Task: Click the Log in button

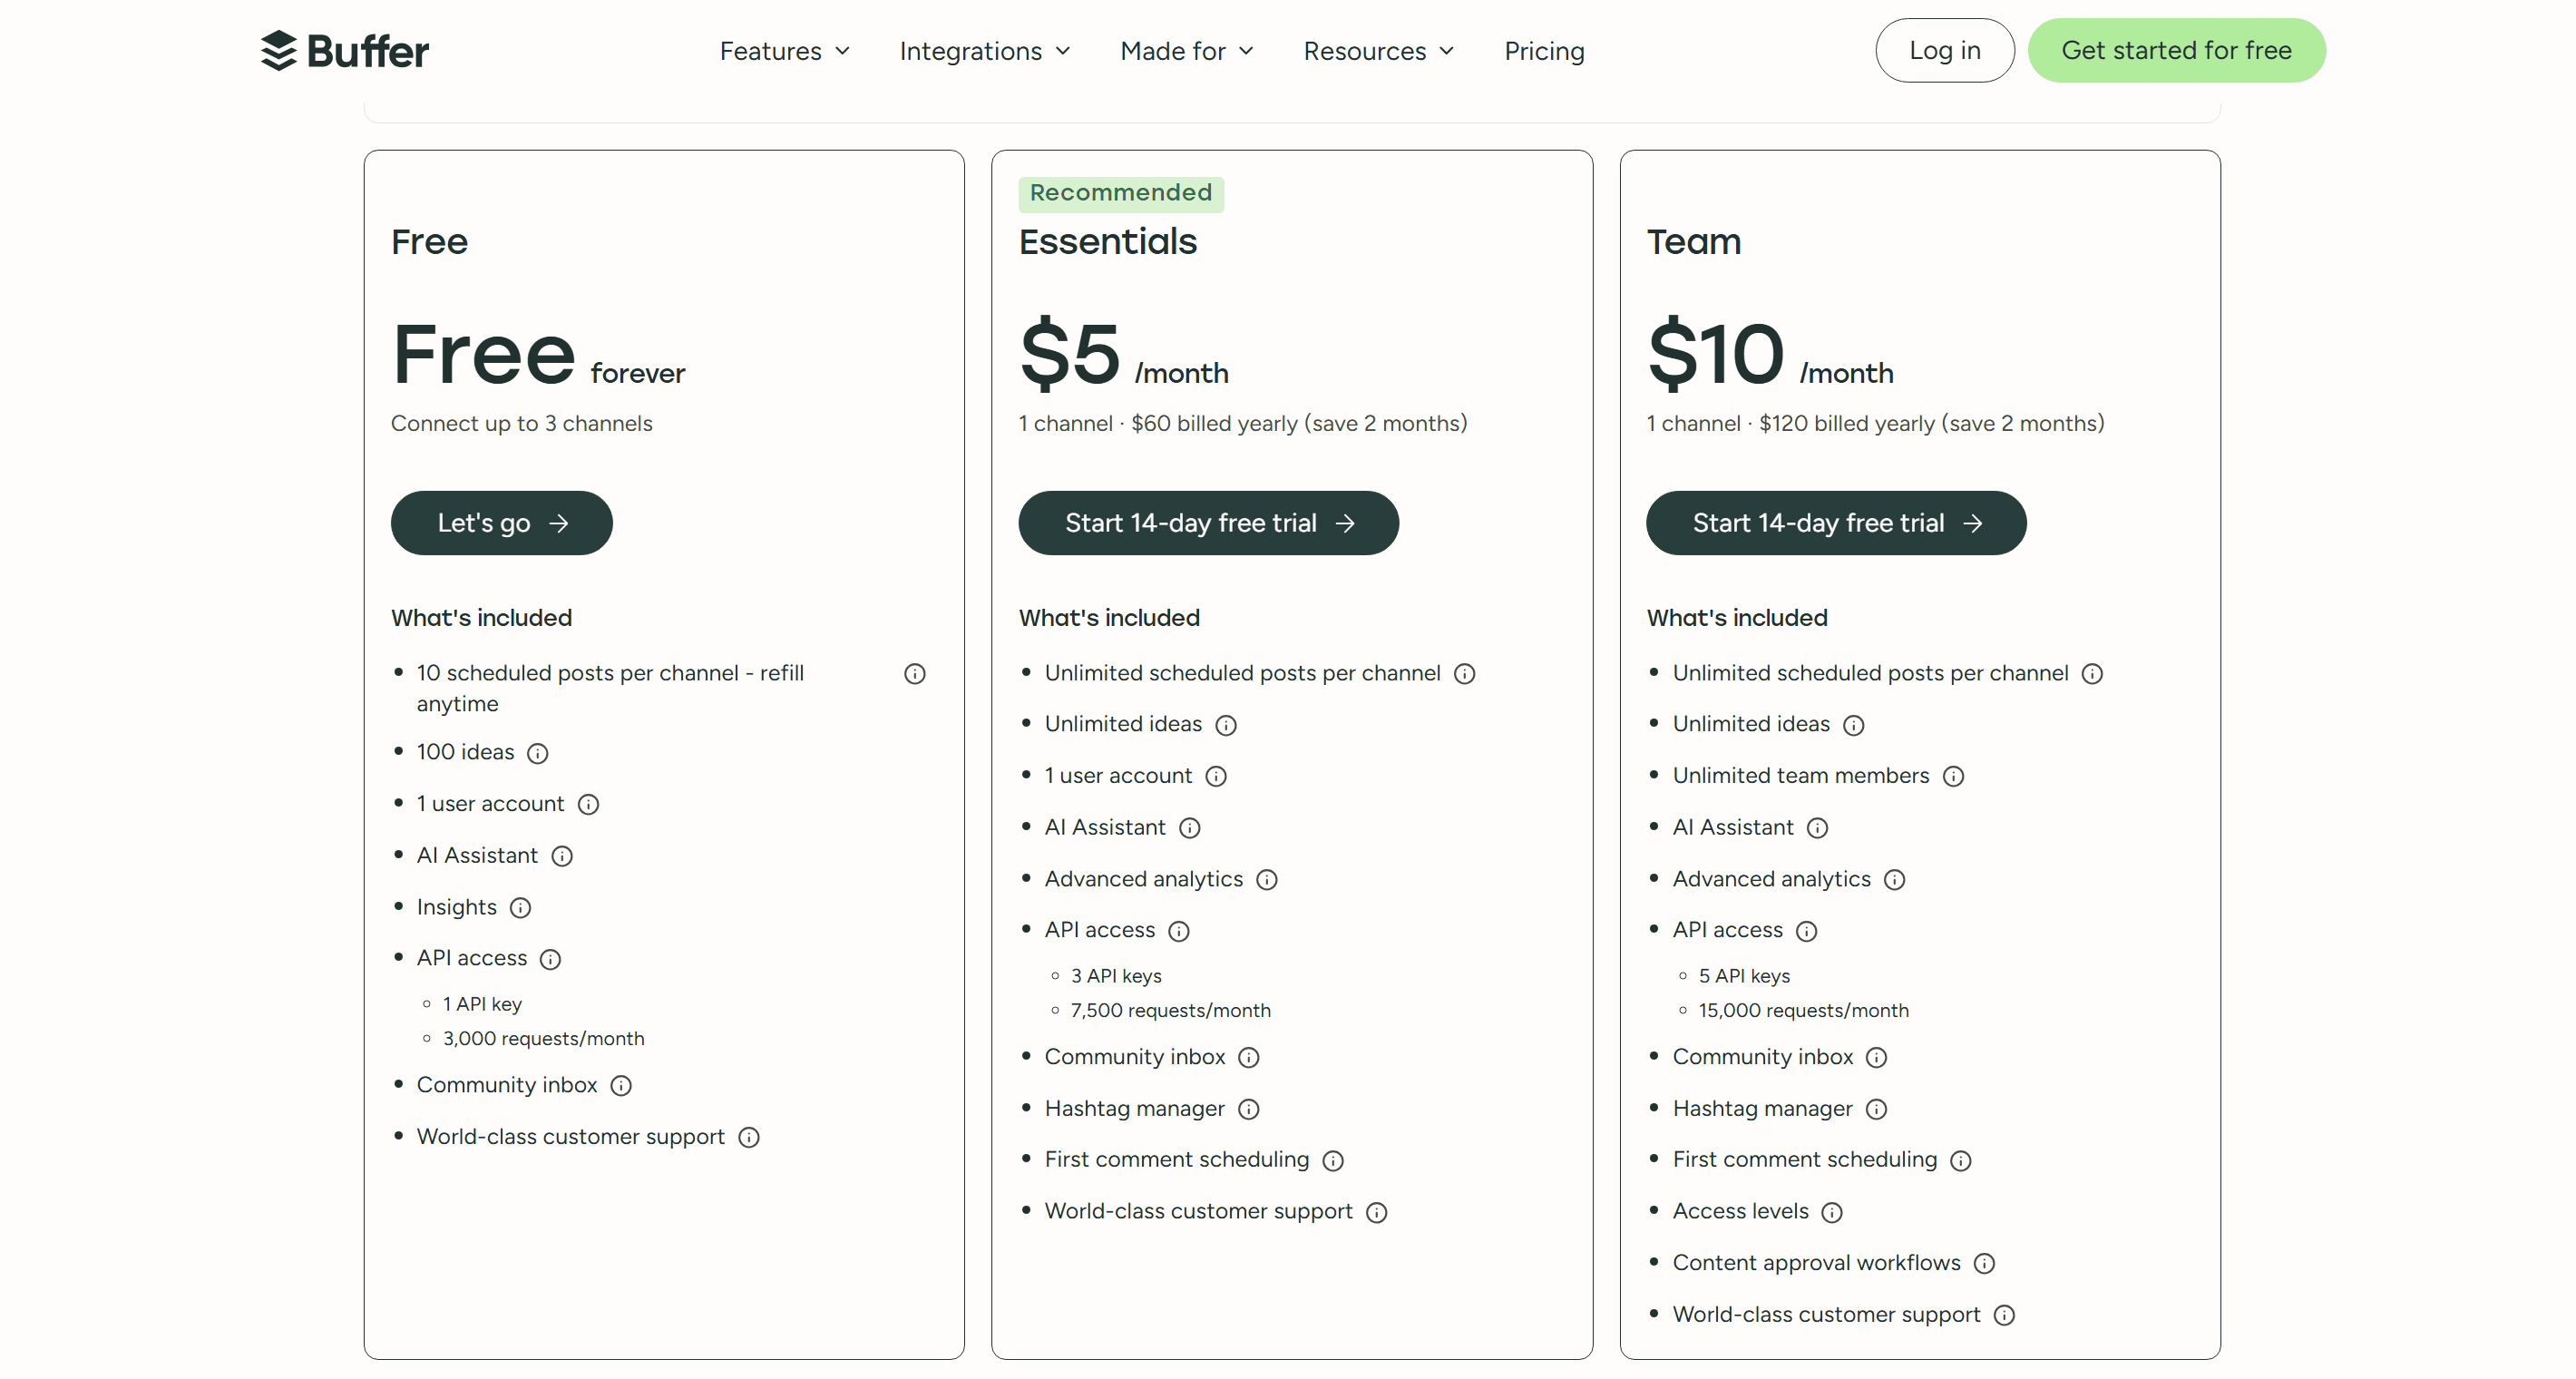Action: tap(1944, 50)
